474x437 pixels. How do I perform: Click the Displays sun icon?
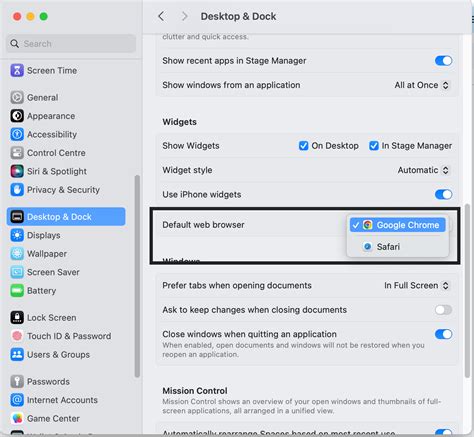(x=17, y=235)
